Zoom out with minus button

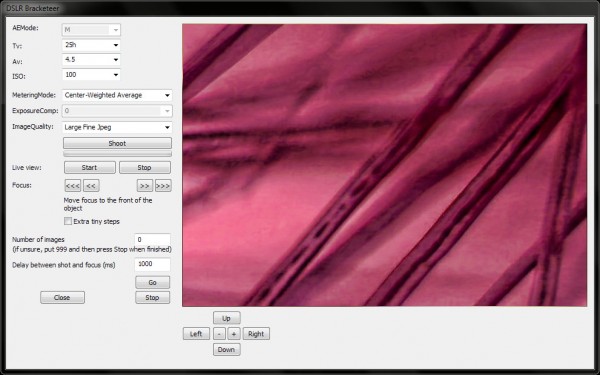click(x=219, y=334)
